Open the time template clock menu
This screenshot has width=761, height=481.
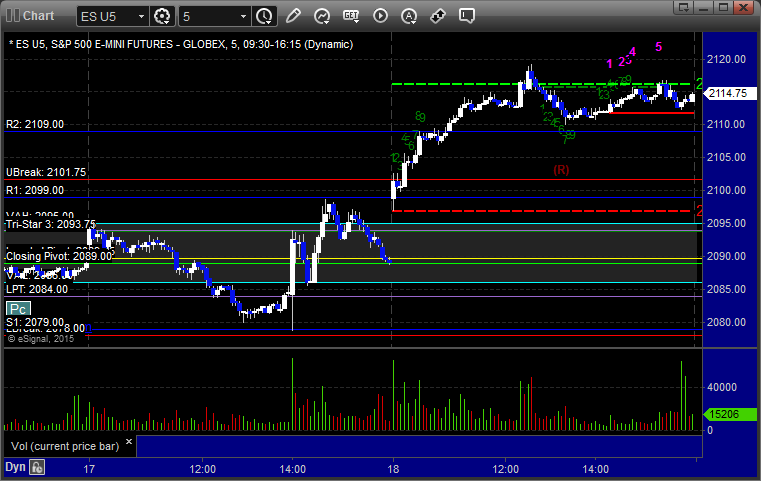click(265, 16)
